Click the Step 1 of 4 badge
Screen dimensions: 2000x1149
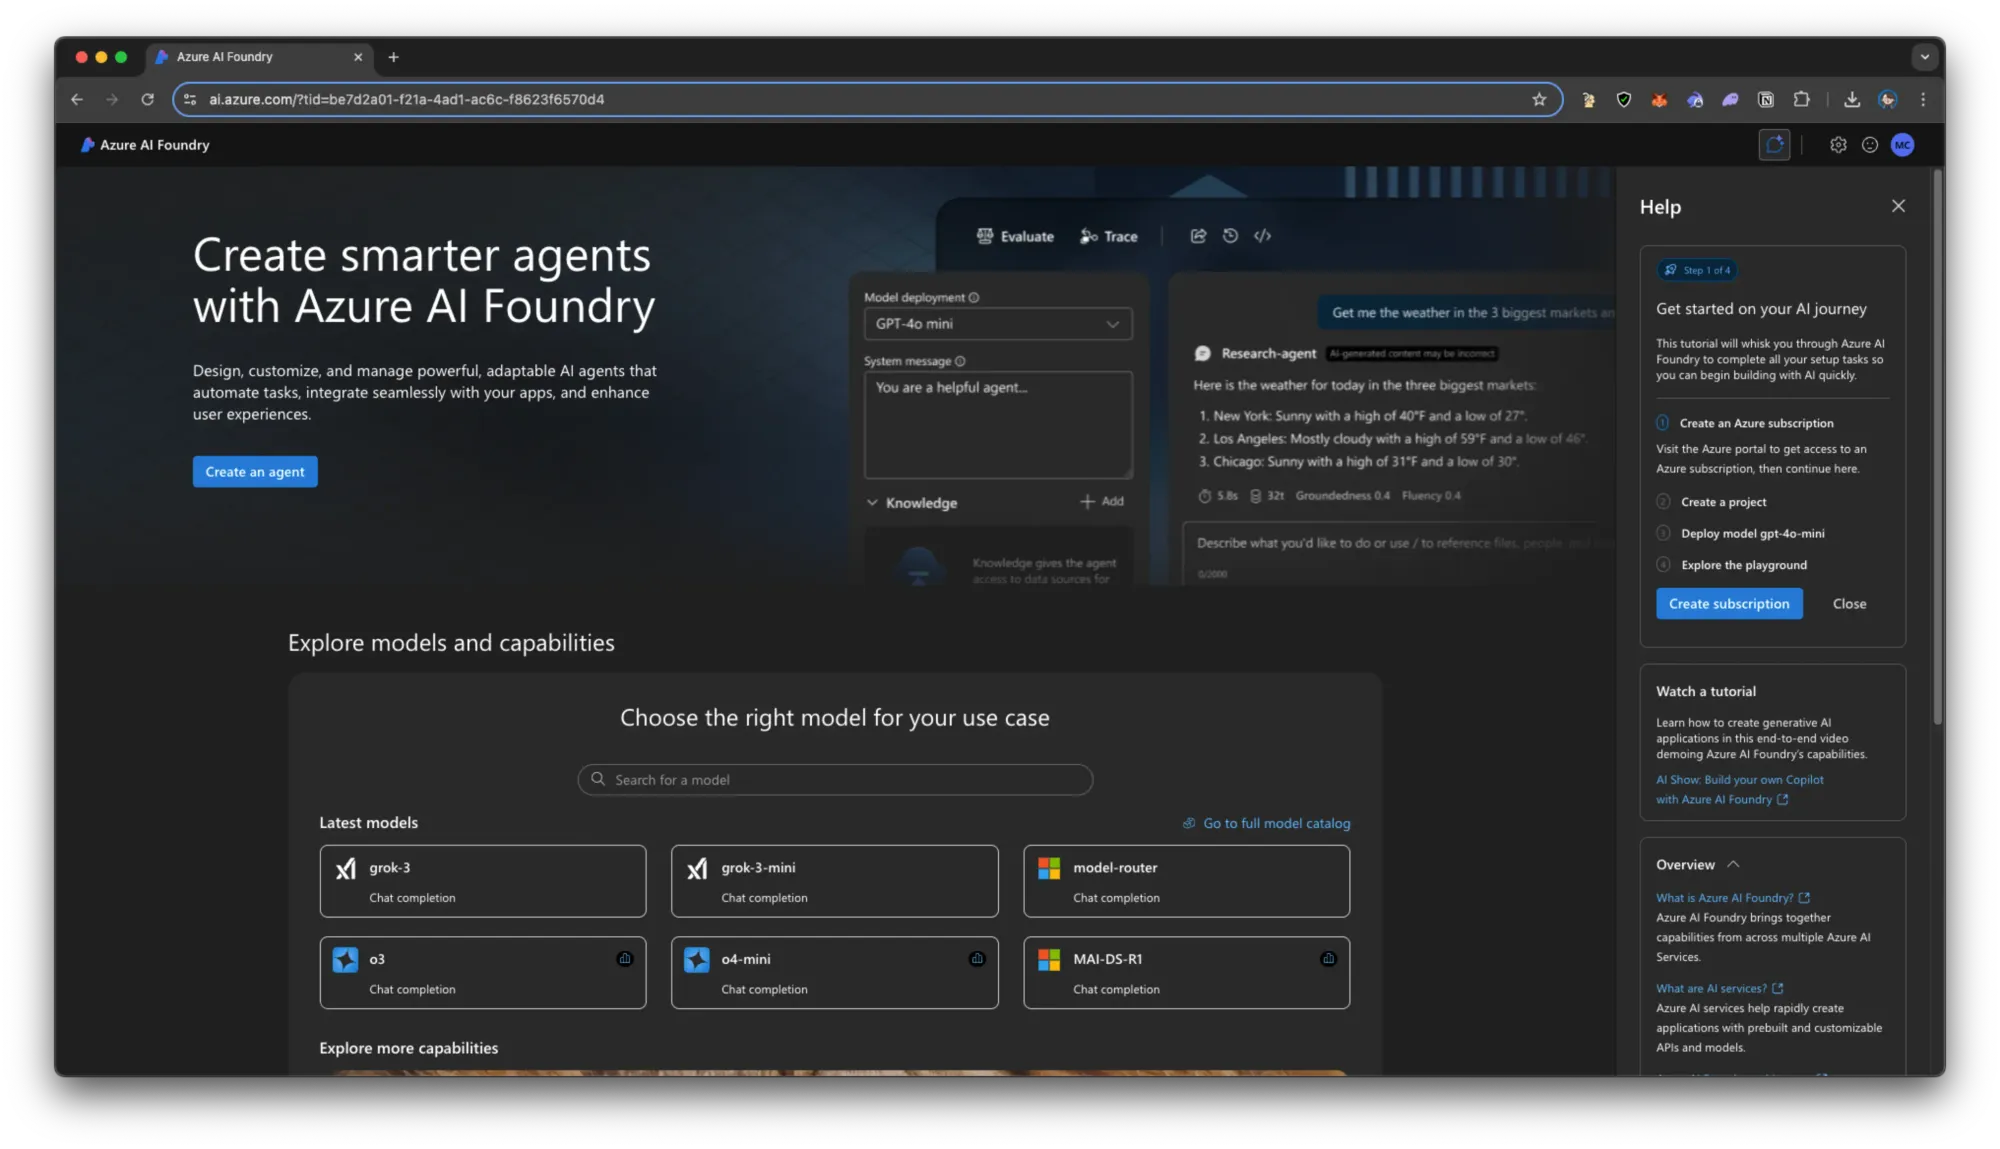point(1698,270)
